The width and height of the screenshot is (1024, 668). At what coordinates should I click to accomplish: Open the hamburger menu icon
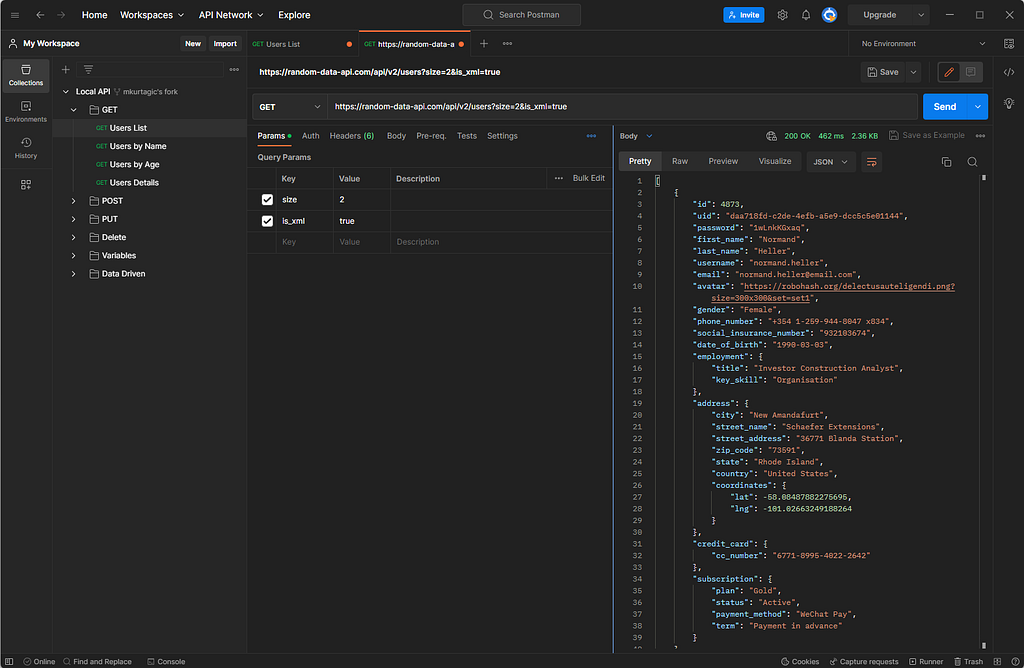[15, 15]
